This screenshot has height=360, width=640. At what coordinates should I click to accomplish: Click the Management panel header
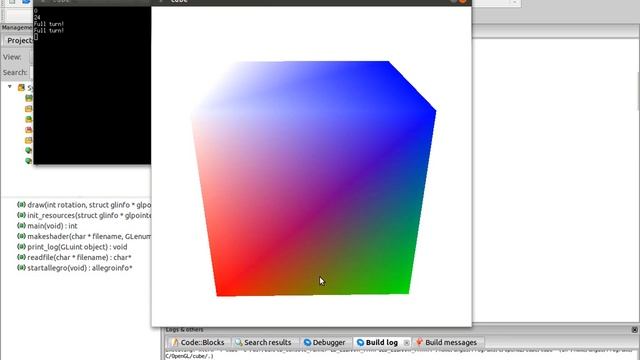point(16,27)
